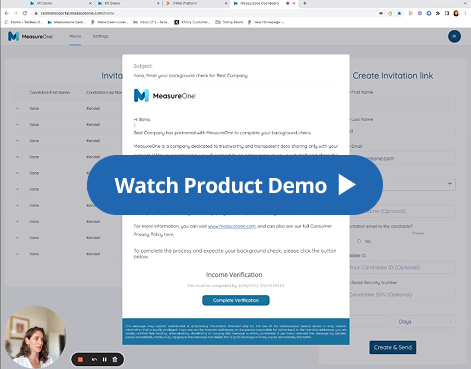Open the Days unit dropdown
The image size is (471, 369).
[425, 322]
